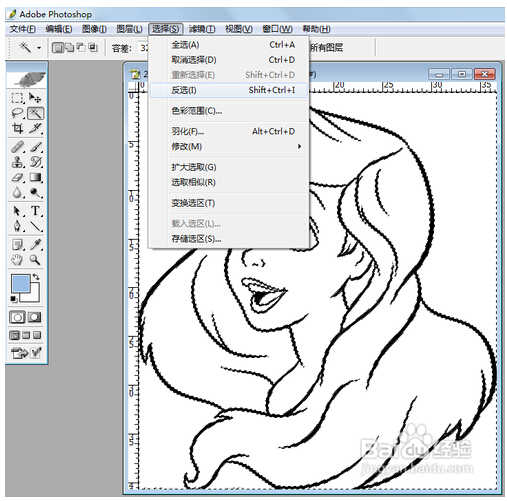Close the open 选择(S) menu
This screenshot has width=507, height=501.
pos(166,29)
